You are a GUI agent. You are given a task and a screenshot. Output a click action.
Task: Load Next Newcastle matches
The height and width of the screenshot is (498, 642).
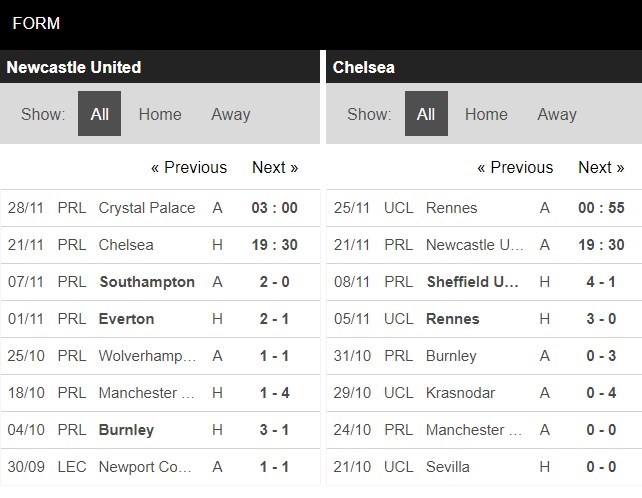point(275,167)
